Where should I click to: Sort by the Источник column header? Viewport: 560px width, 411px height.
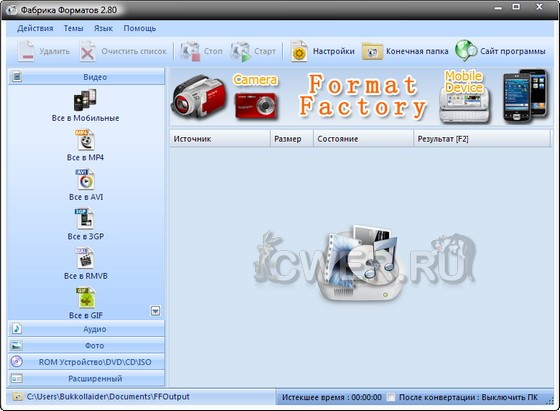point(220,139)
